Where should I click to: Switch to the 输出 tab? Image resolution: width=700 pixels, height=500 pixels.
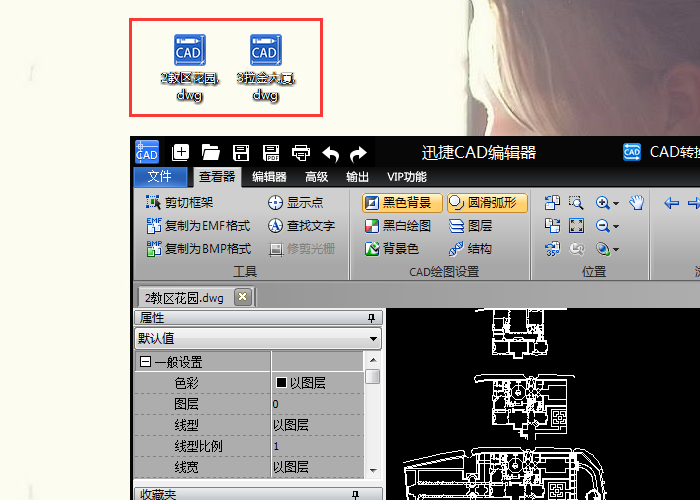(357, 177)
